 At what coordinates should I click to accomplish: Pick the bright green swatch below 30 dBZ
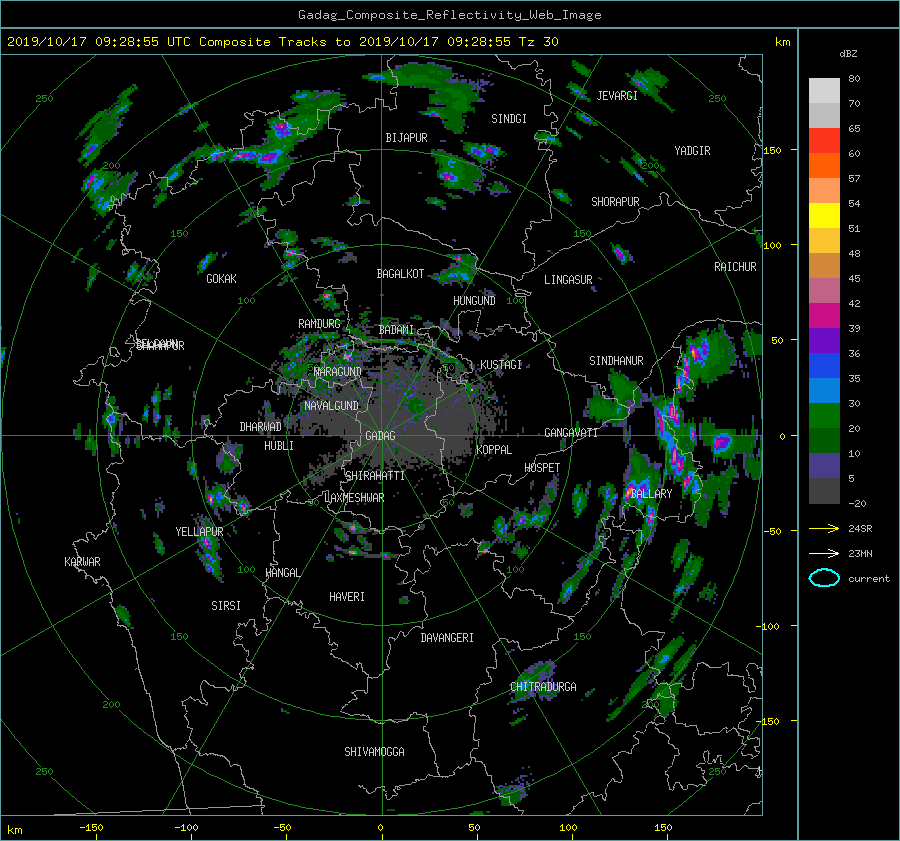coord(824,416)
